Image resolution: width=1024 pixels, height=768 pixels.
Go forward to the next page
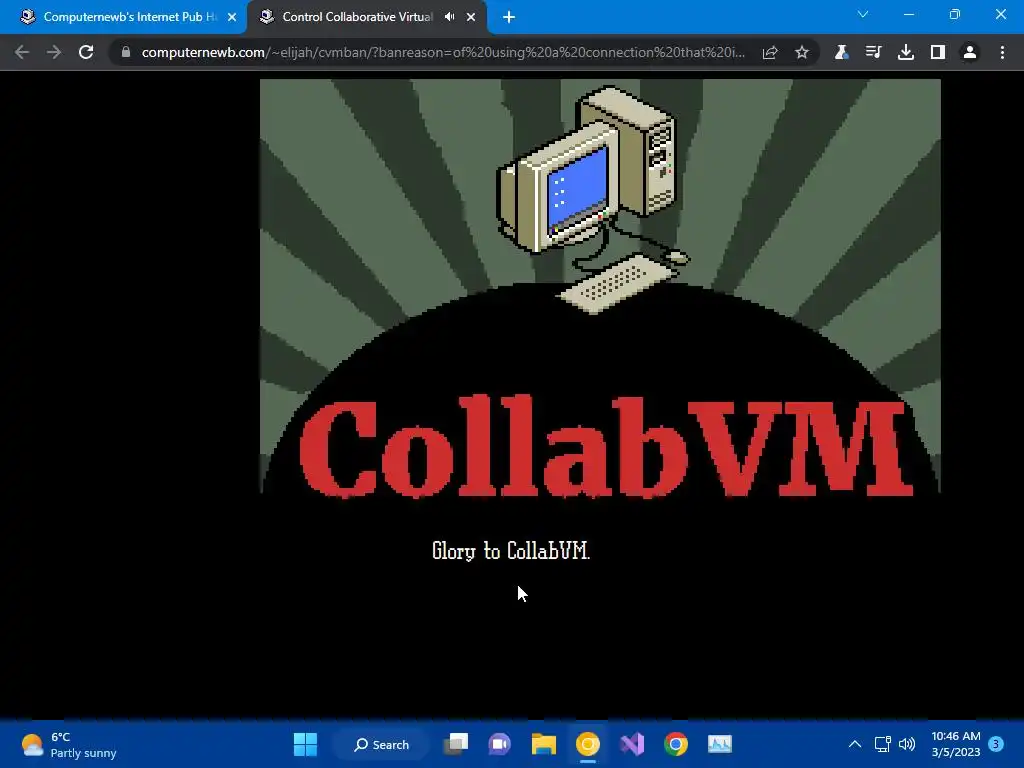(x=54, y=52)
